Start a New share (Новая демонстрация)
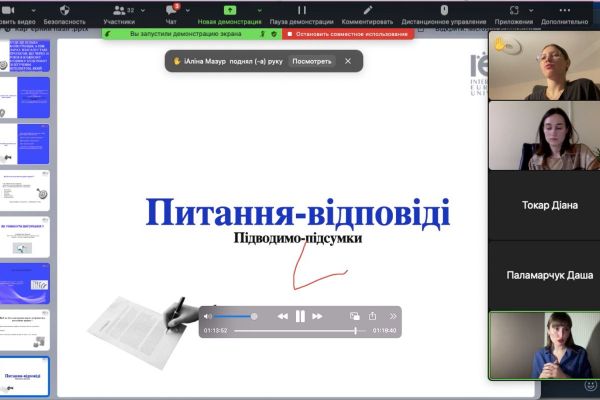 (x=229, y=8)
